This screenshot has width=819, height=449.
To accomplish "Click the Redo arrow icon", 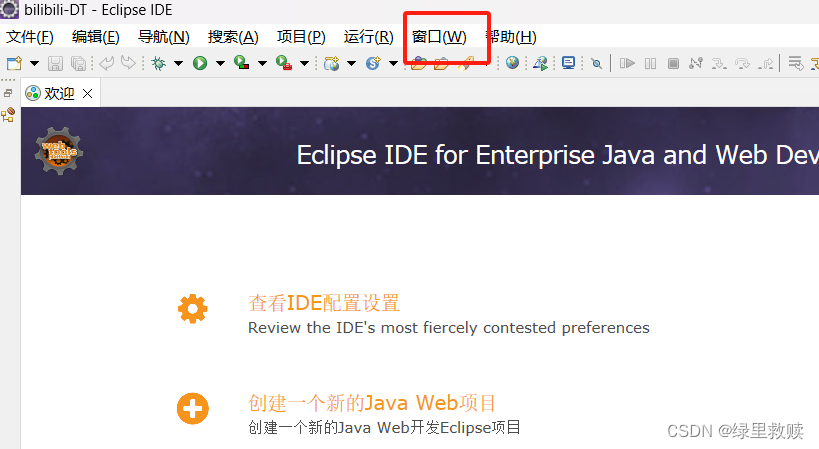I will (128, 64).
